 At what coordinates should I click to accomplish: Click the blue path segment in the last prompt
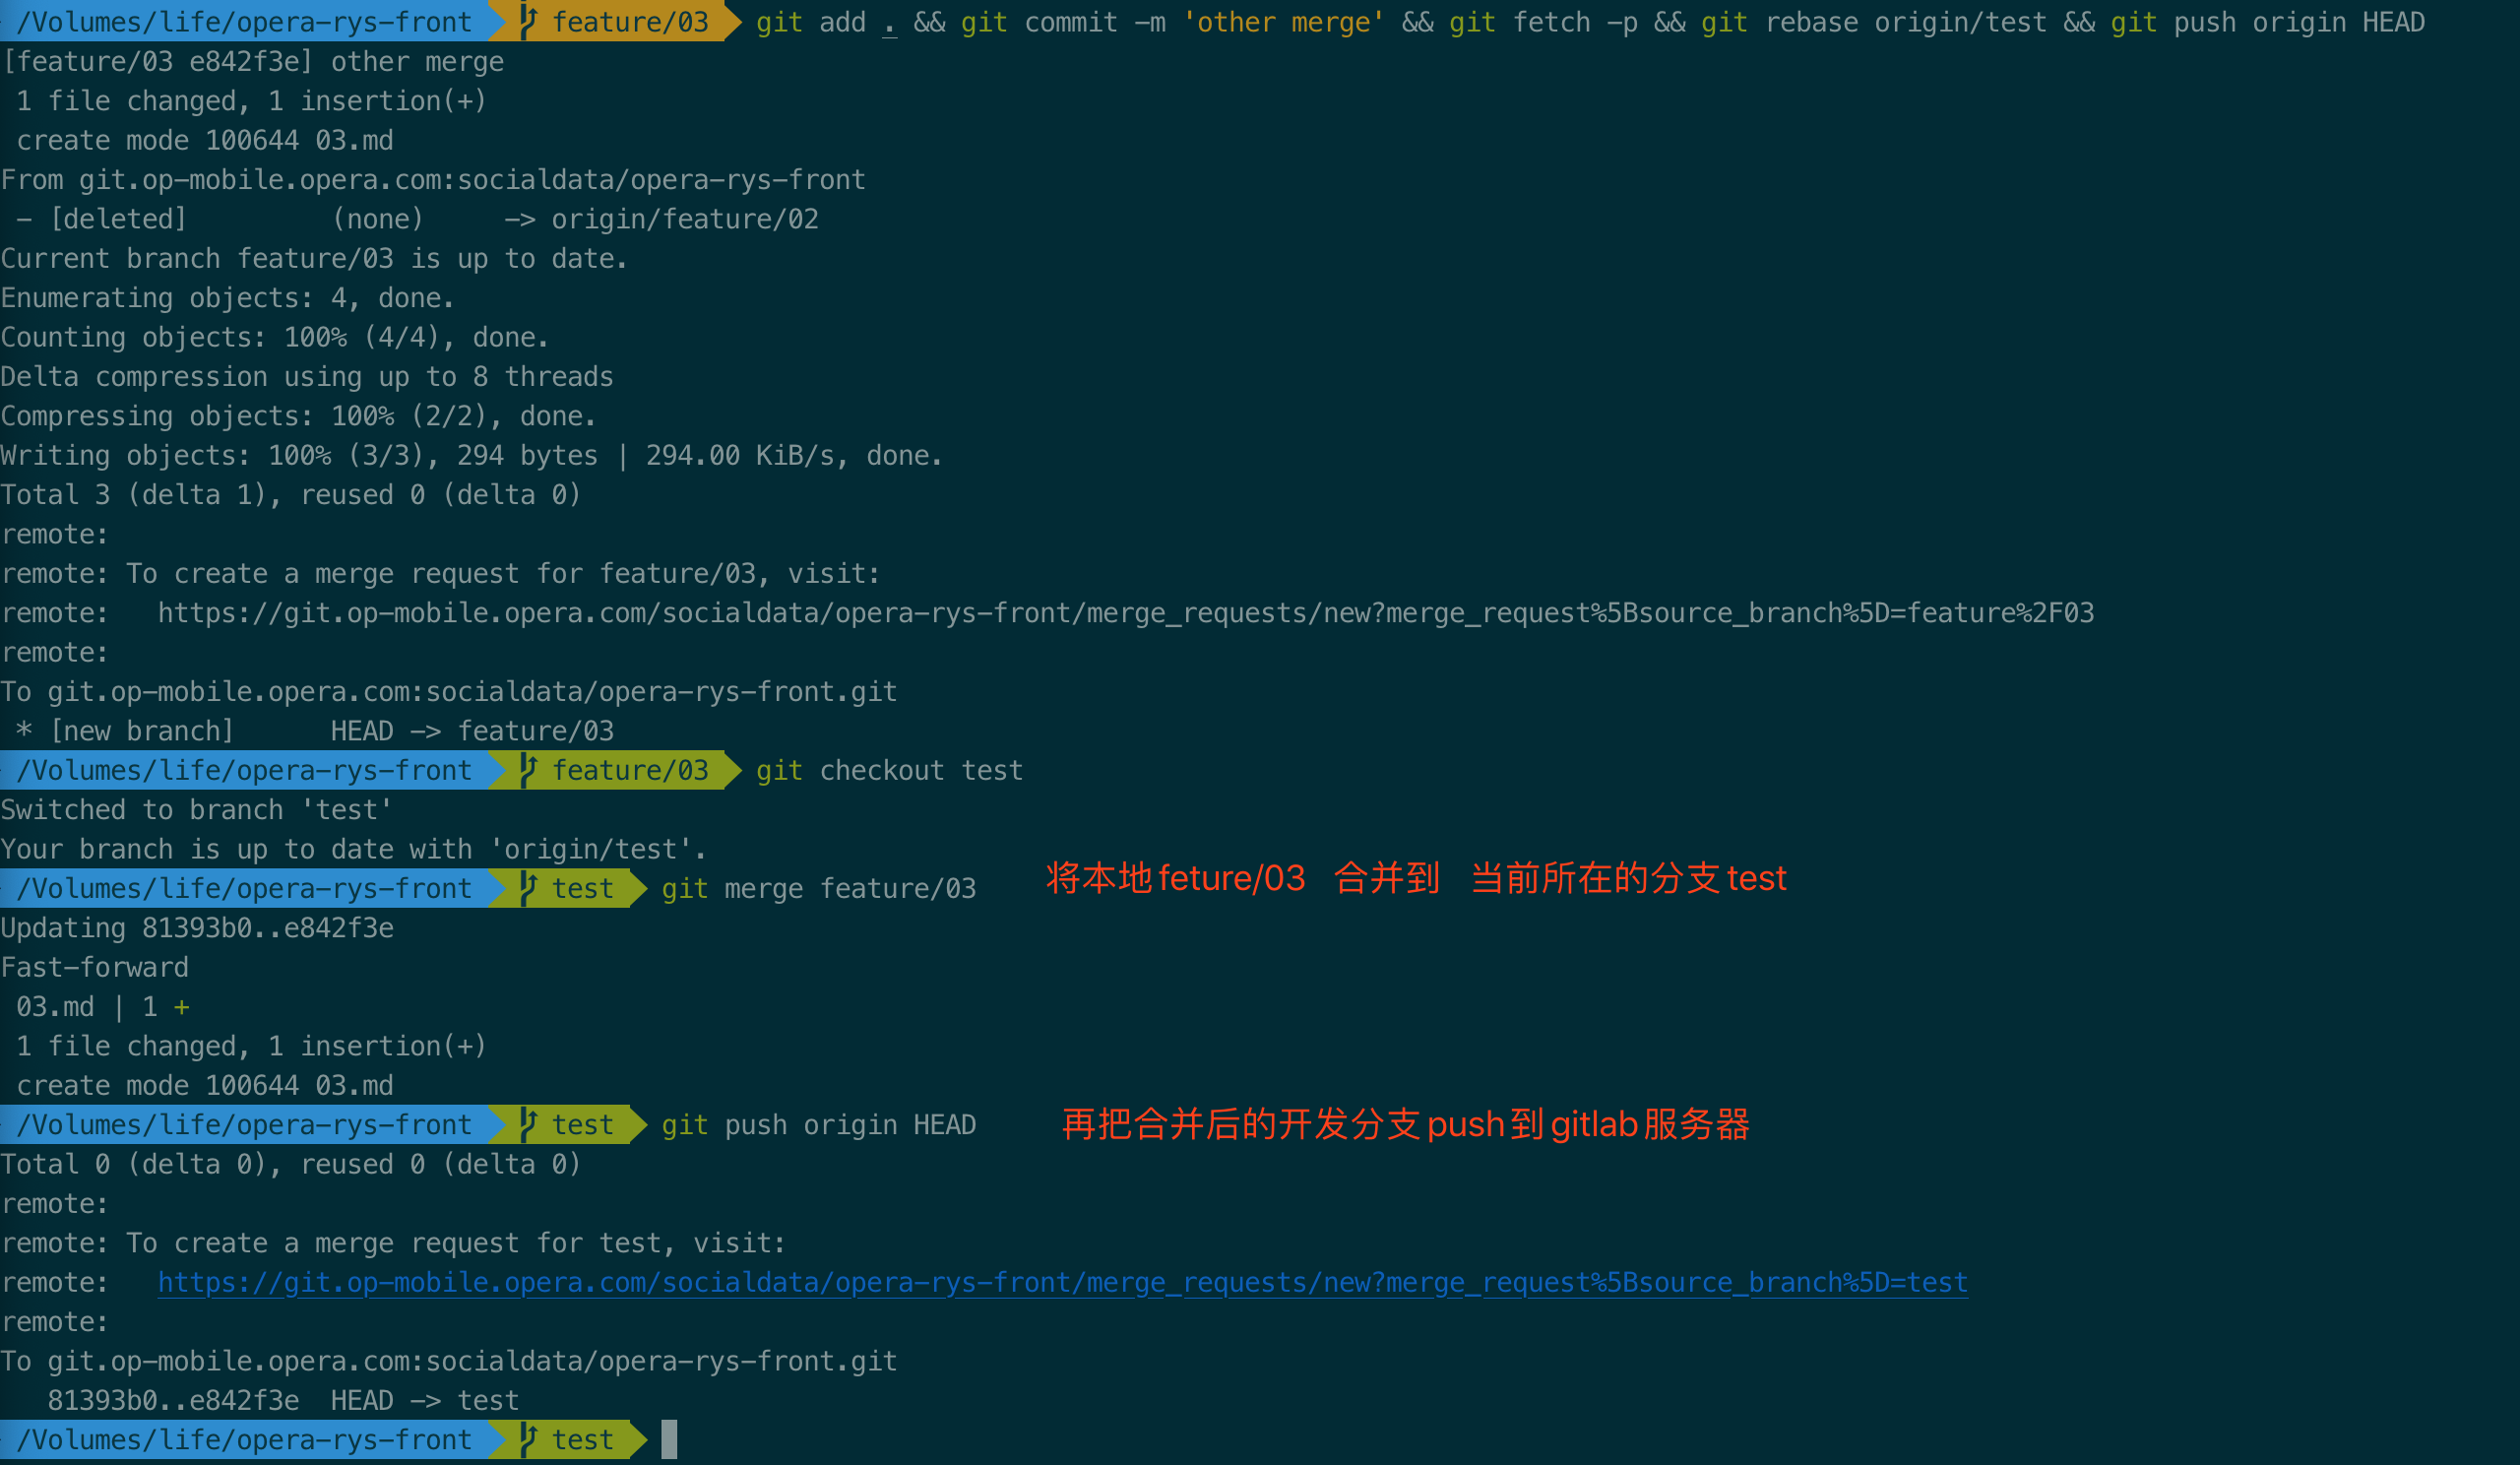244,1440
